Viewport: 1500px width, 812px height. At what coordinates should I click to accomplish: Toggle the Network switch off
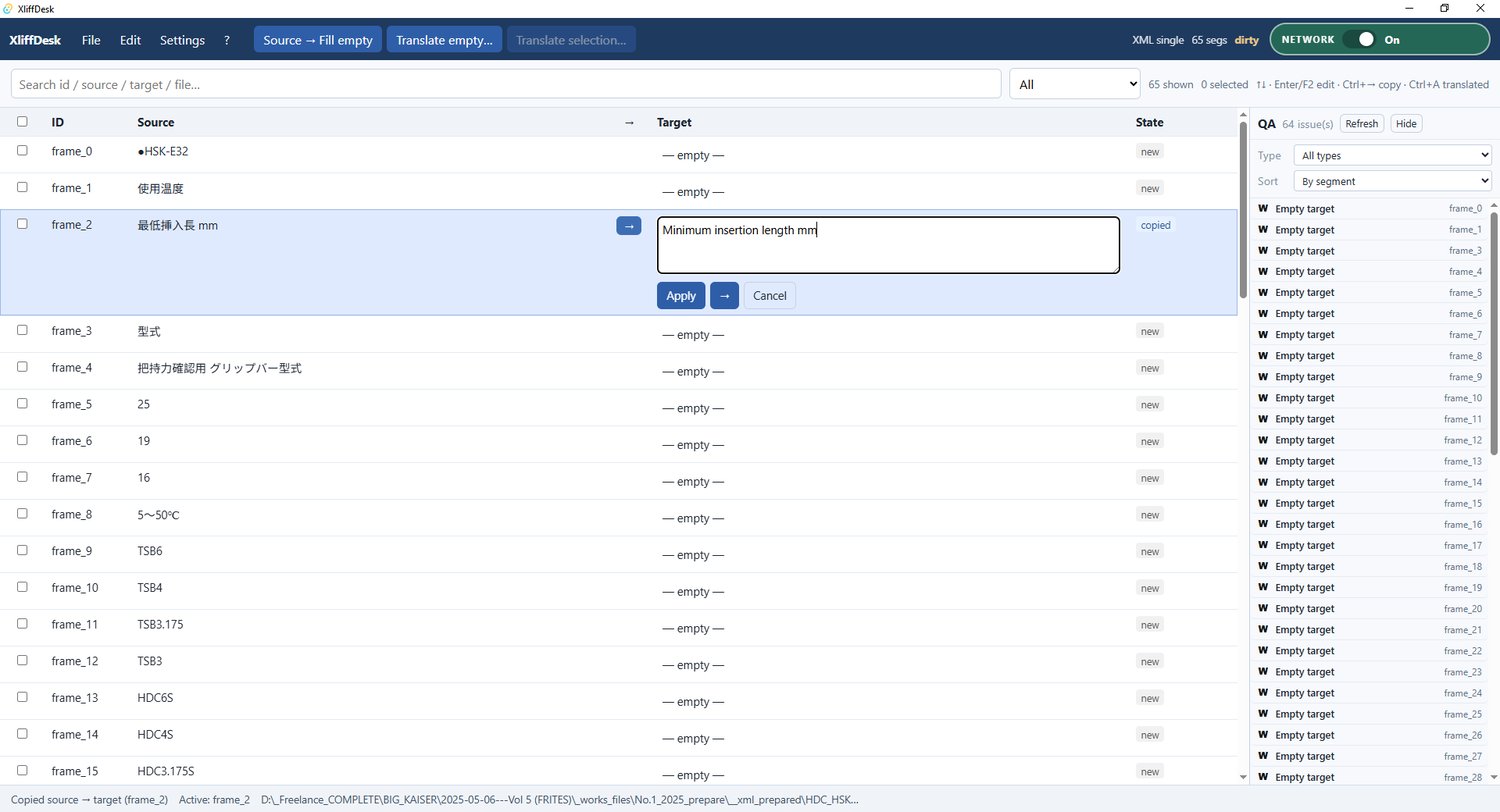tap(1359, 40)
